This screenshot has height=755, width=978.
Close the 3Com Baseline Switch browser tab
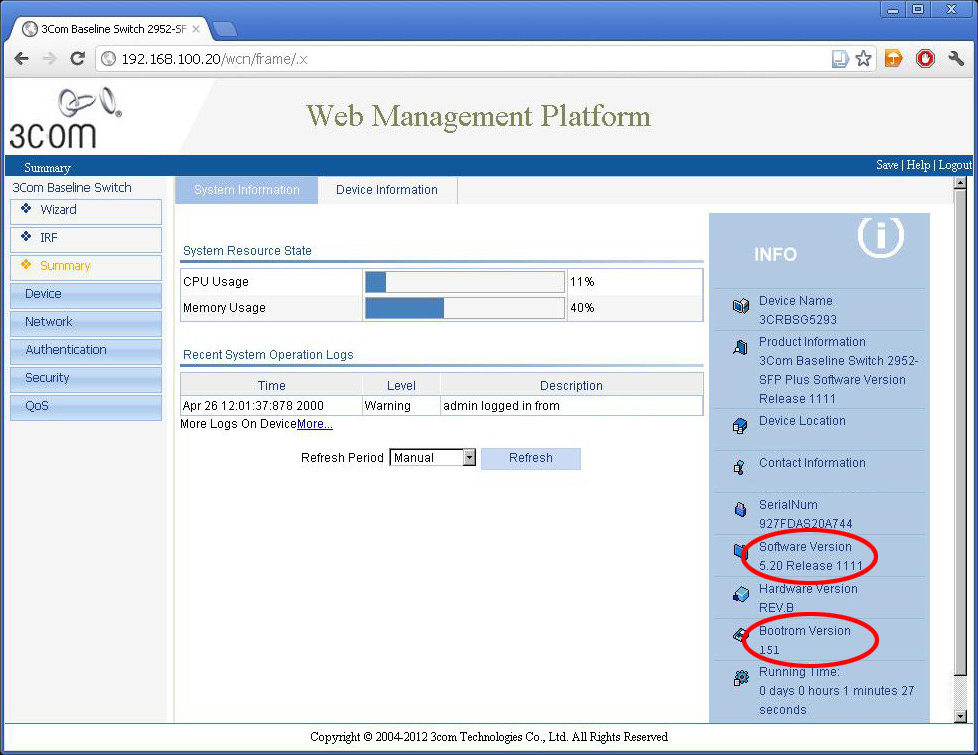click(x=196, y=29)
